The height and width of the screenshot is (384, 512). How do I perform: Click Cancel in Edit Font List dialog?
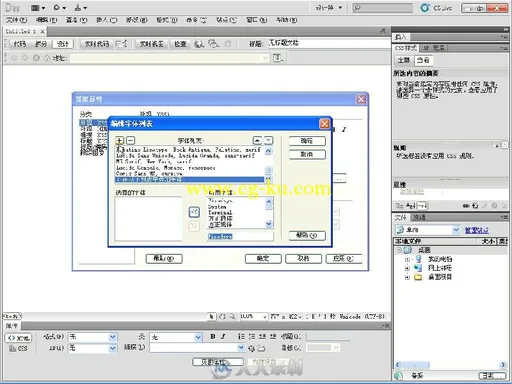pos(307,154)
